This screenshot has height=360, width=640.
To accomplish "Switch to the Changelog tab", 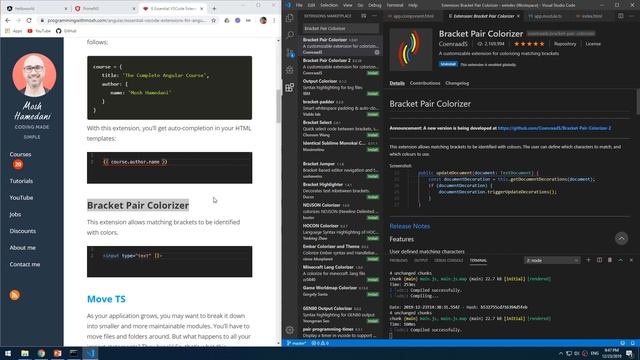I will point(457,83).
